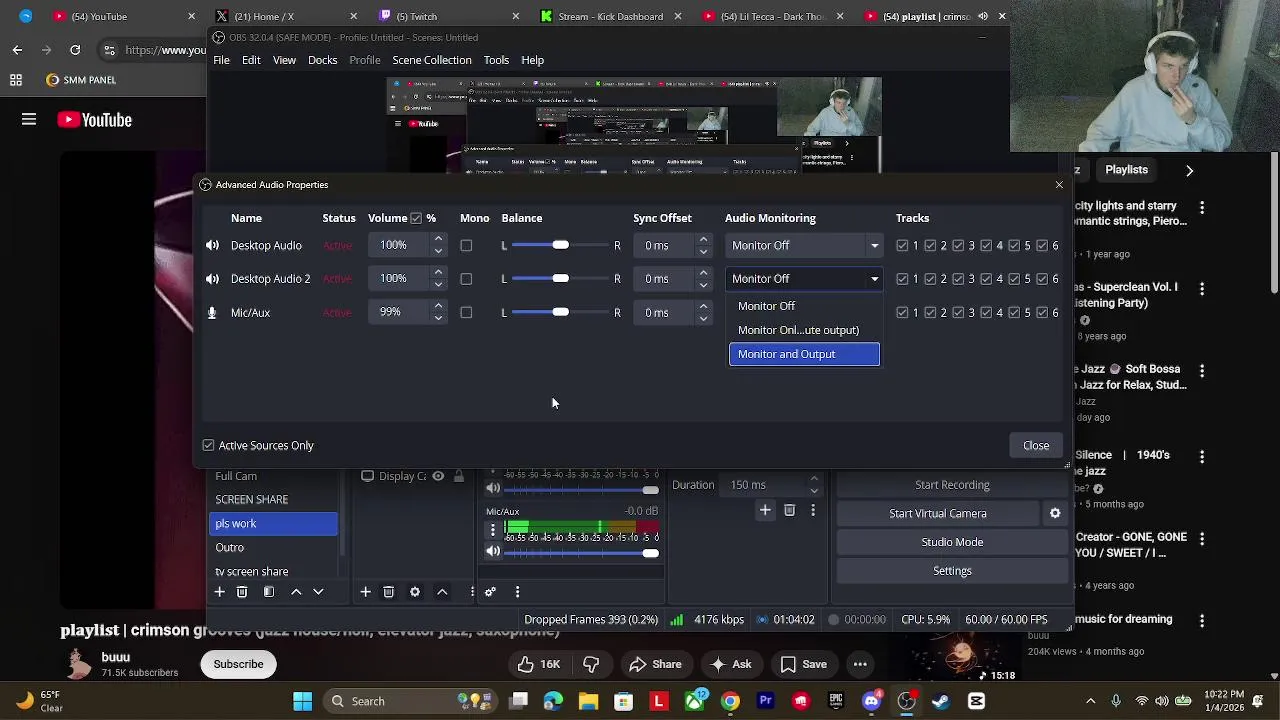Click Start Virtual Camera button
Viewport: 1280px width, 720px height.
point(938,513)
